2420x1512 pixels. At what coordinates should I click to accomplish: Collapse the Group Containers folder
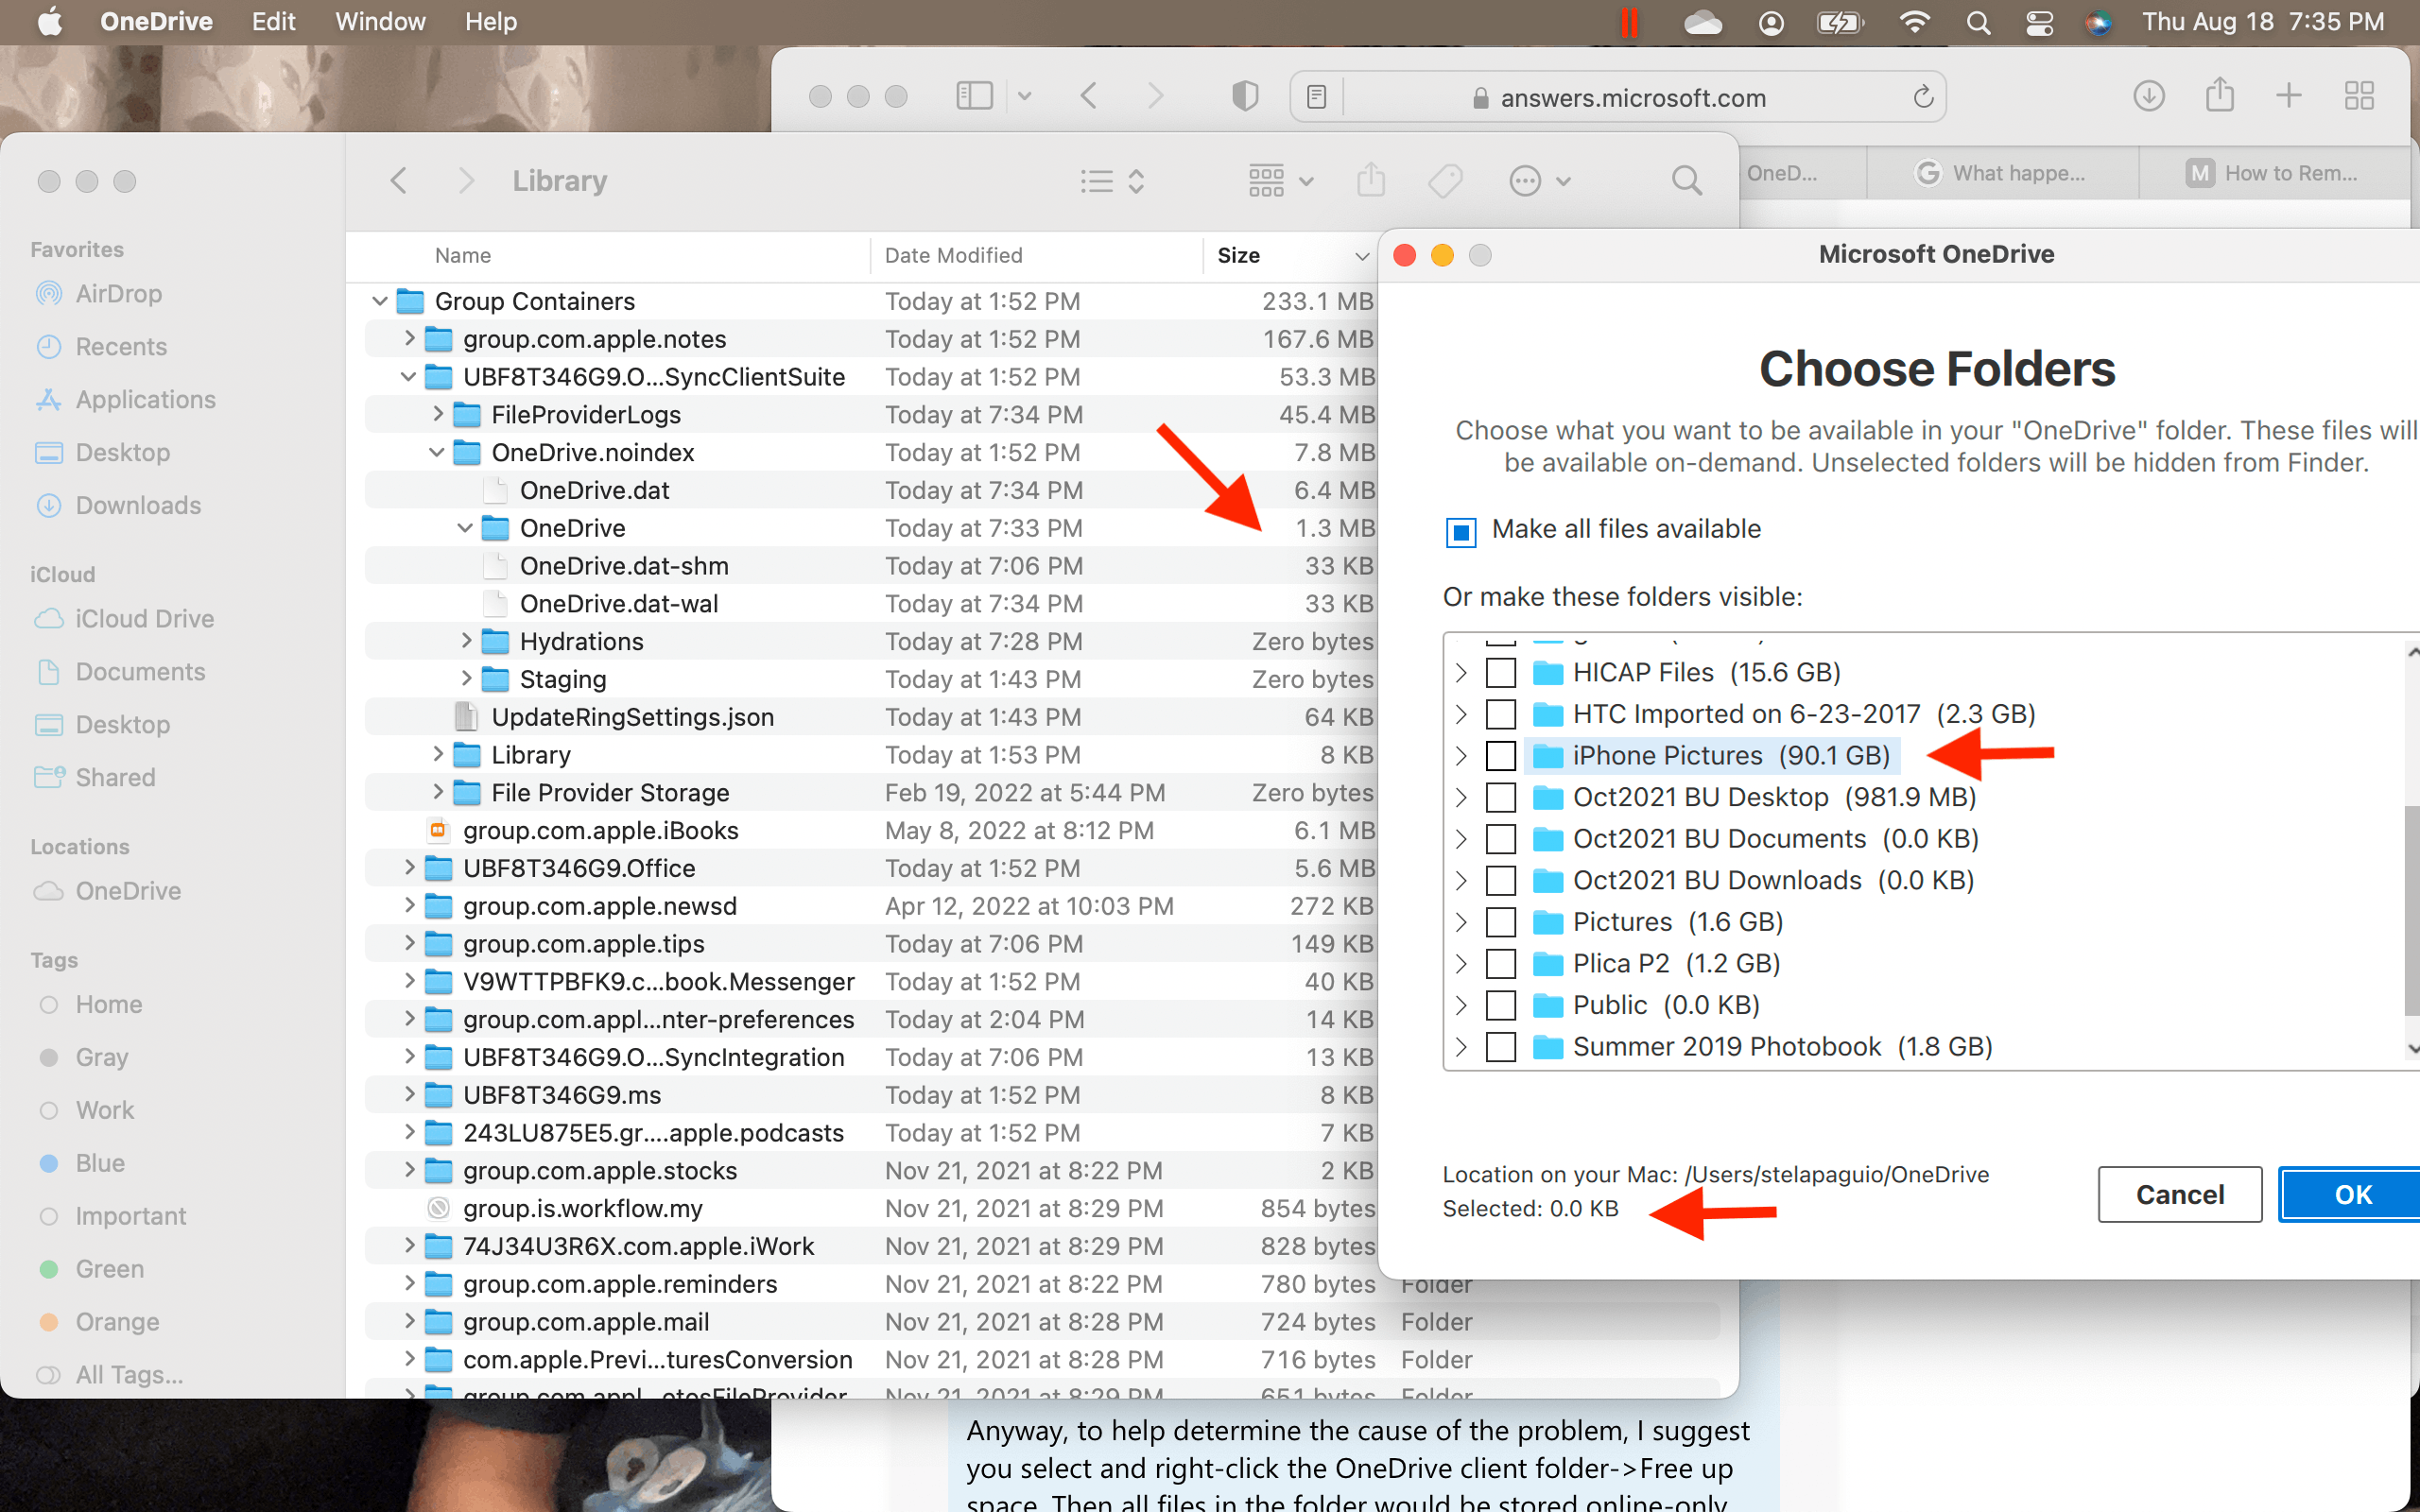379,301
